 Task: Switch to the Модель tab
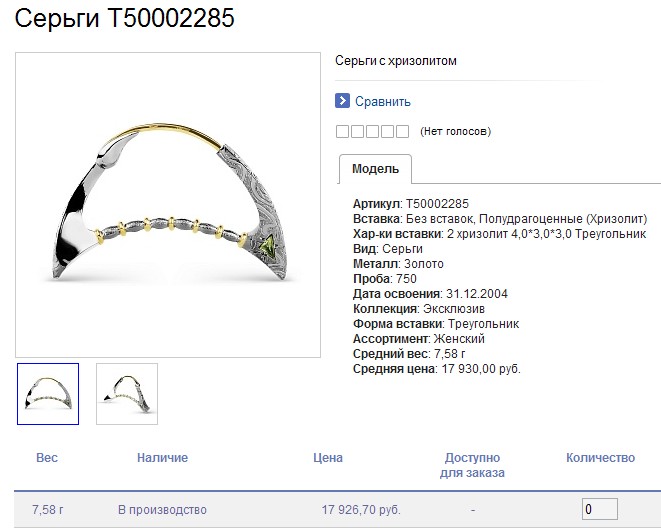point(375,169)
